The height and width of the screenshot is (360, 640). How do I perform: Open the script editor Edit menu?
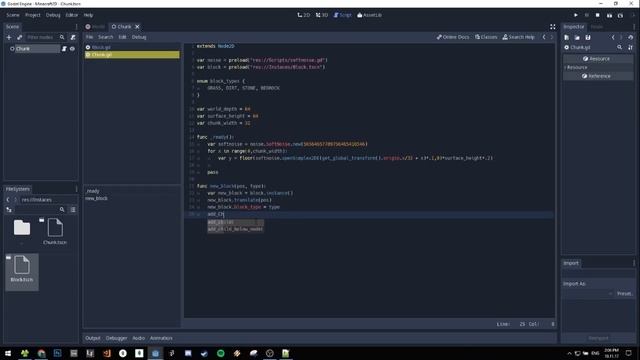point(122,37)
